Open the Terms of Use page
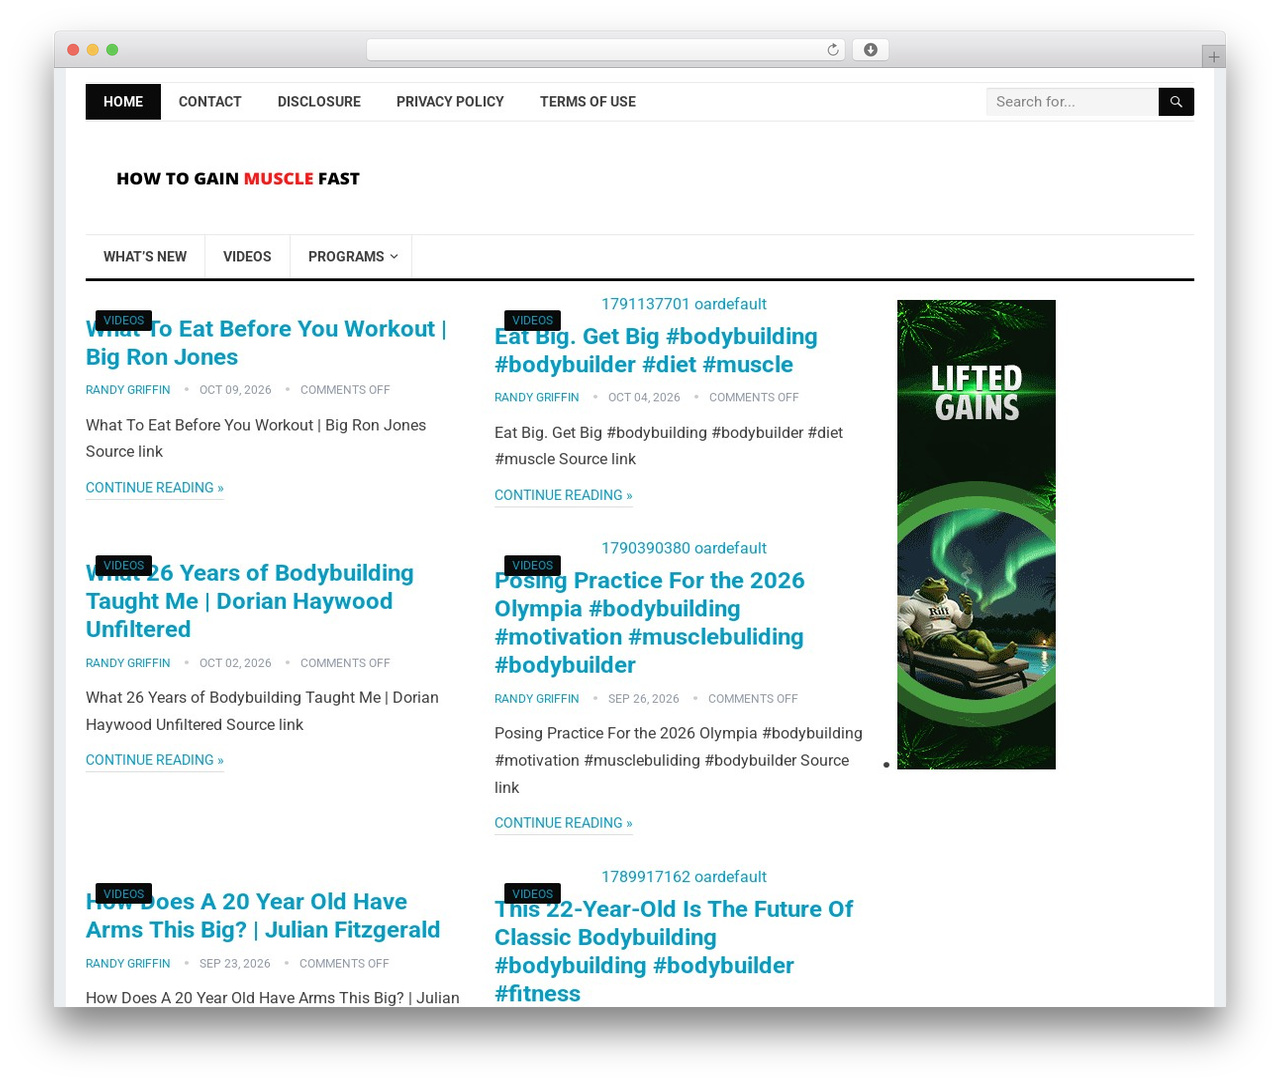This screenshot has height=1084, width=1280. coord(588,102)
